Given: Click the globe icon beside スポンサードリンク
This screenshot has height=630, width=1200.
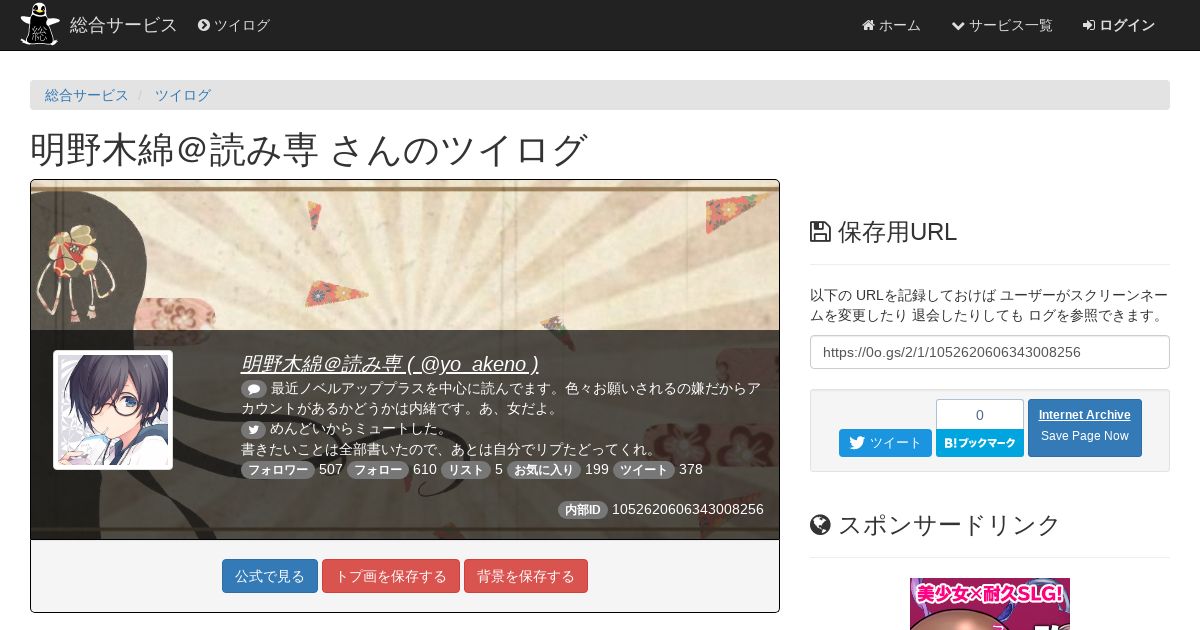Looking at the screenshot, I should 820,525.
